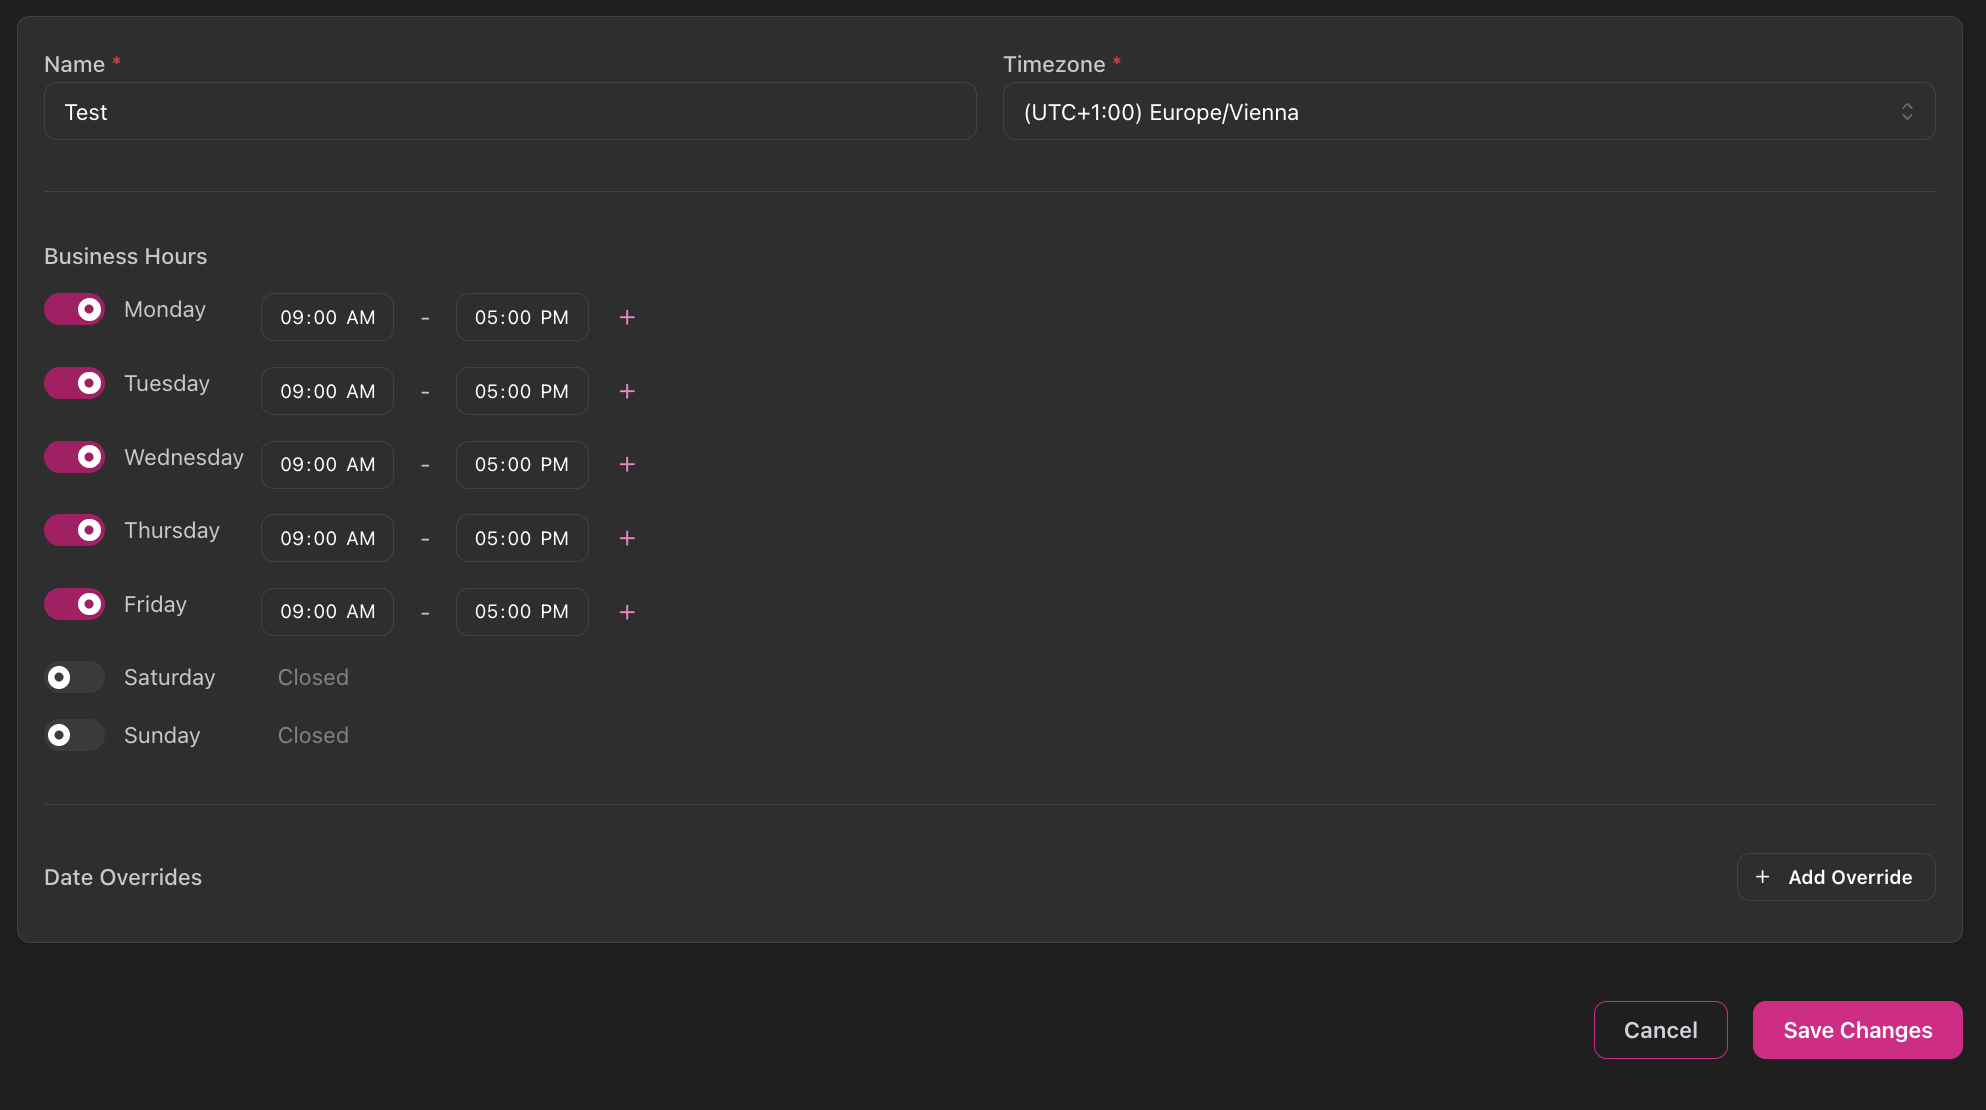This screenshot has width=1986, height=1110.
Task: Add an extra time slot for Friday
Action: click(627, 612)
